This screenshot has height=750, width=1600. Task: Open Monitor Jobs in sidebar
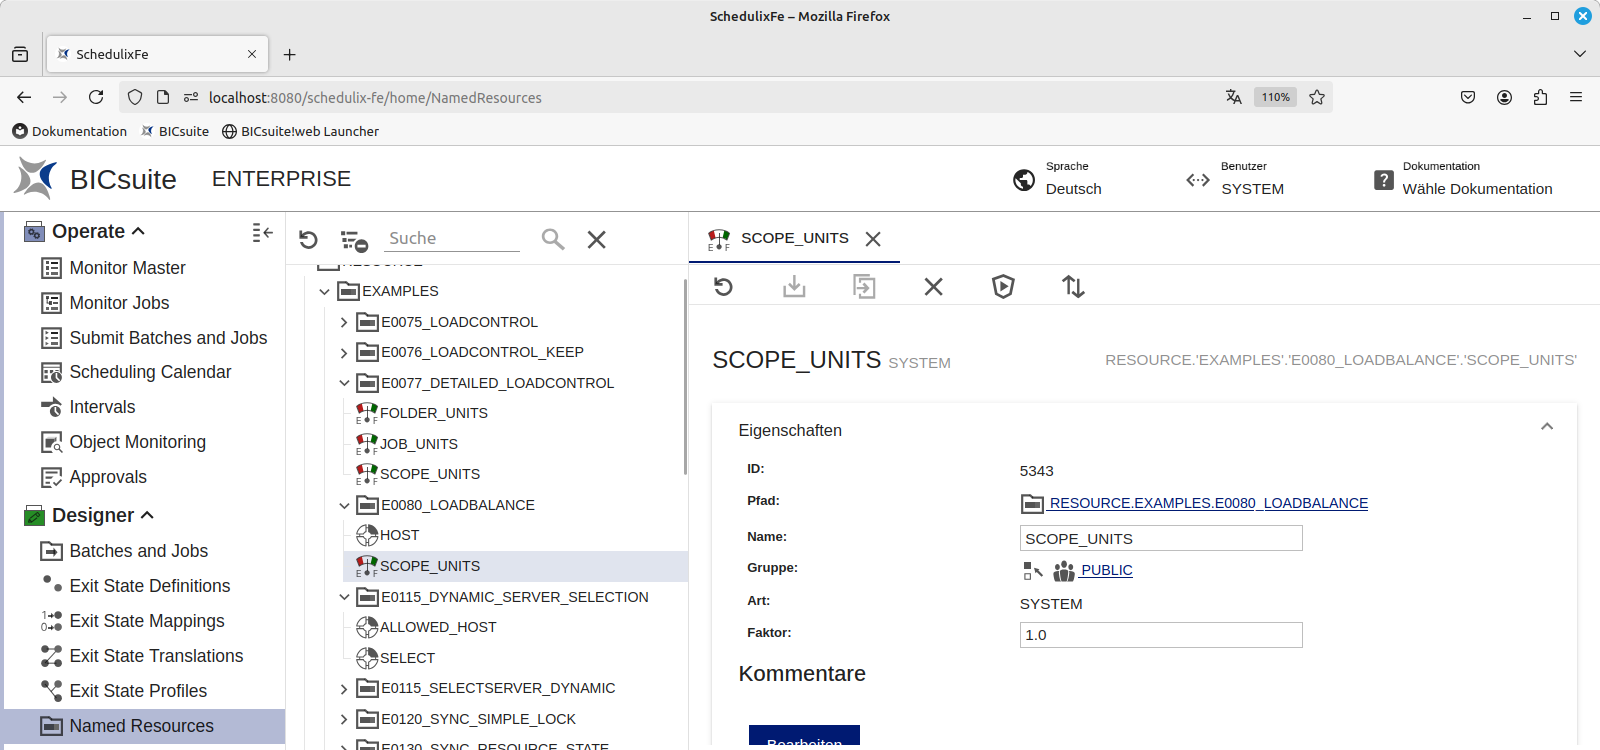pos(119,303)
